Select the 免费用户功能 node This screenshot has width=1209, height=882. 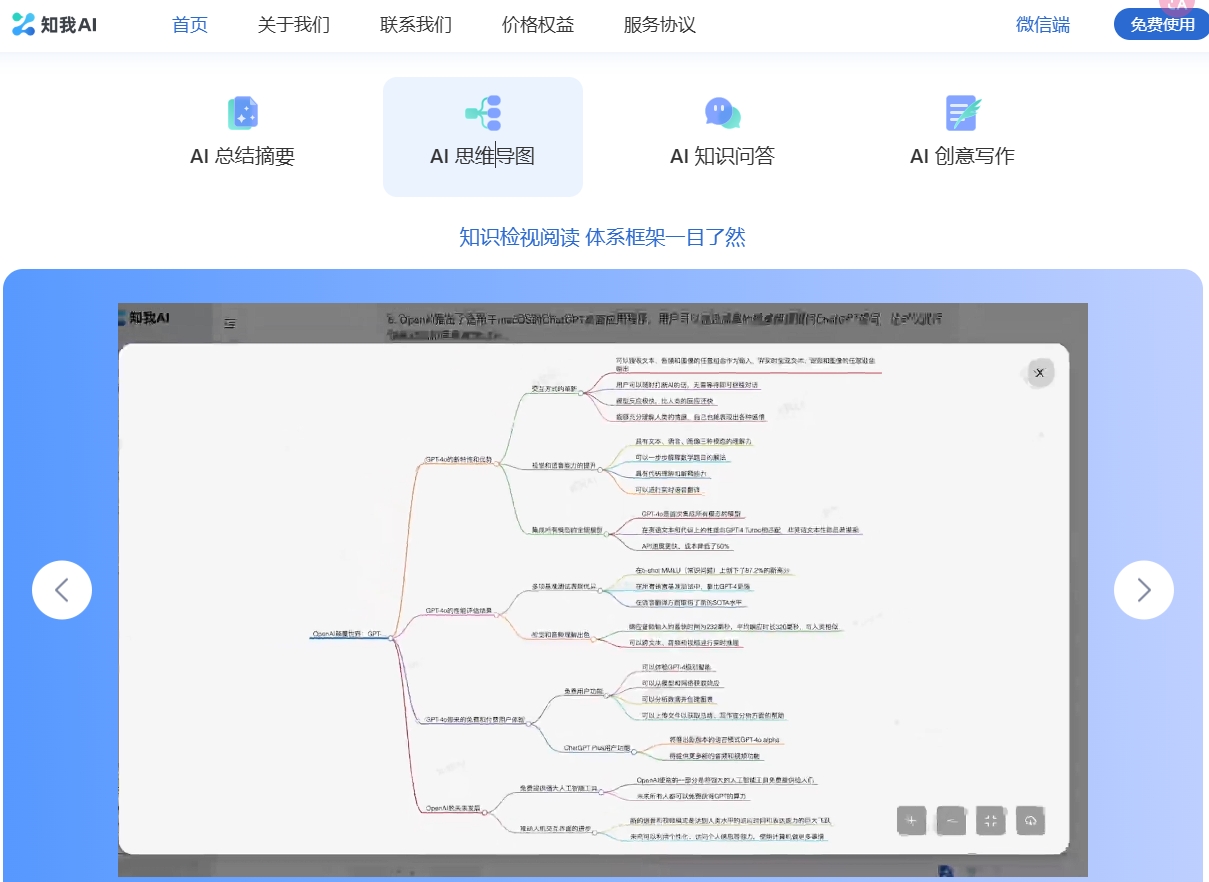583,691
